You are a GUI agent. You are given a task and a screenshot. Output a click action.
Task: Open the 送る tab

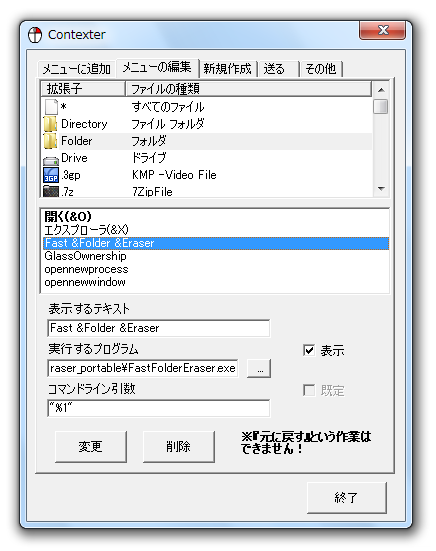point(278,69)
